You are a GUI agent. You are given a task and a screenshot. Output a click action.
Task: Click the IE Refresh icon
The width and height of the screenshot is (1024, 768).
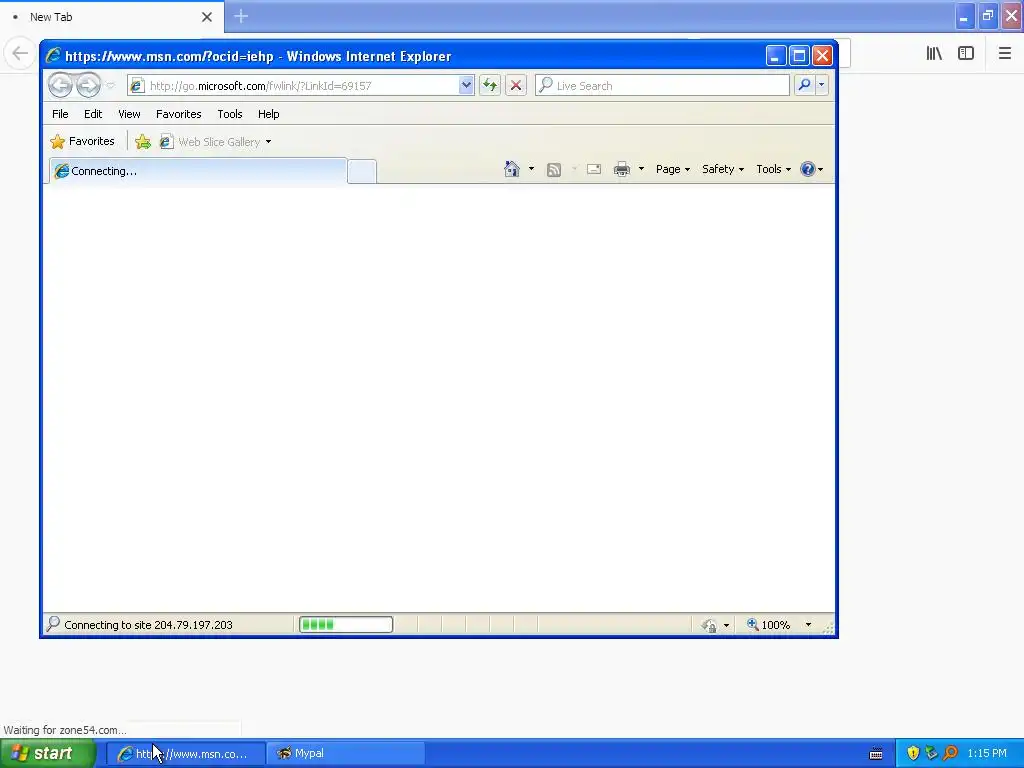pos(490,86)
